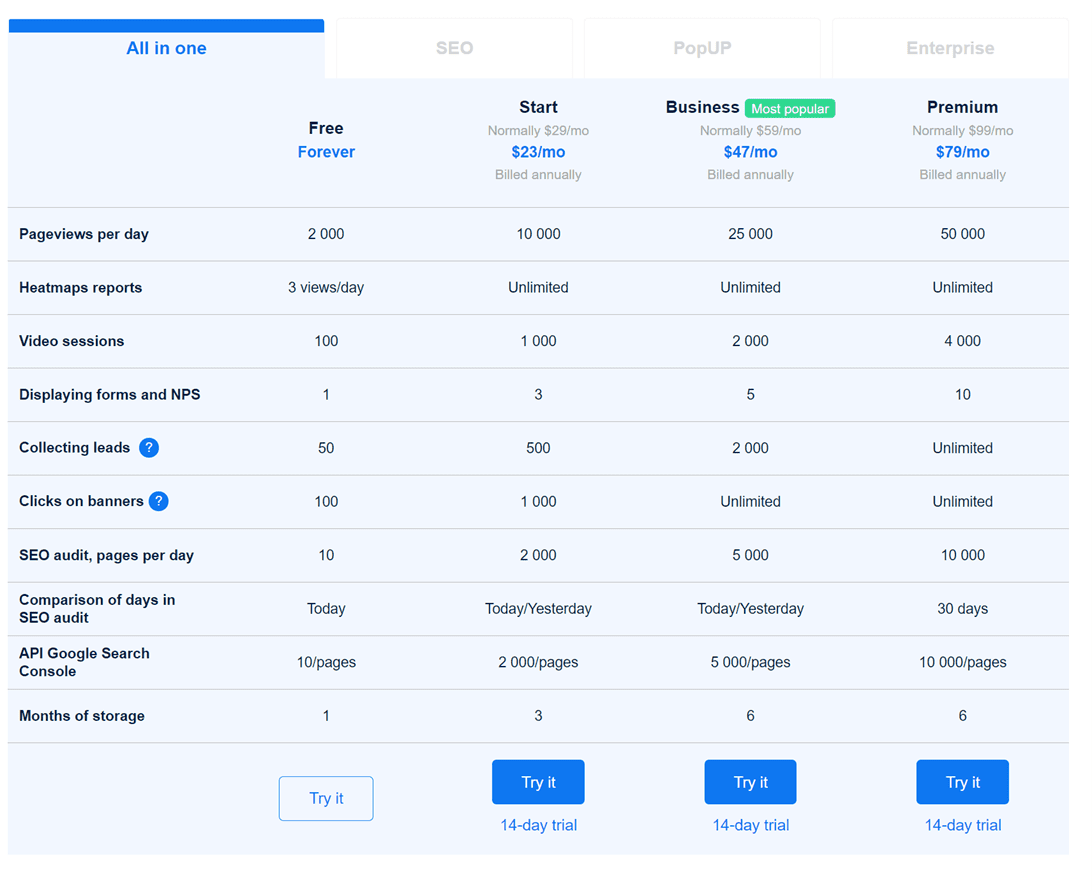Click the Most popular badge
Viewport: 1092px width, 891px height.
point(790,107)
